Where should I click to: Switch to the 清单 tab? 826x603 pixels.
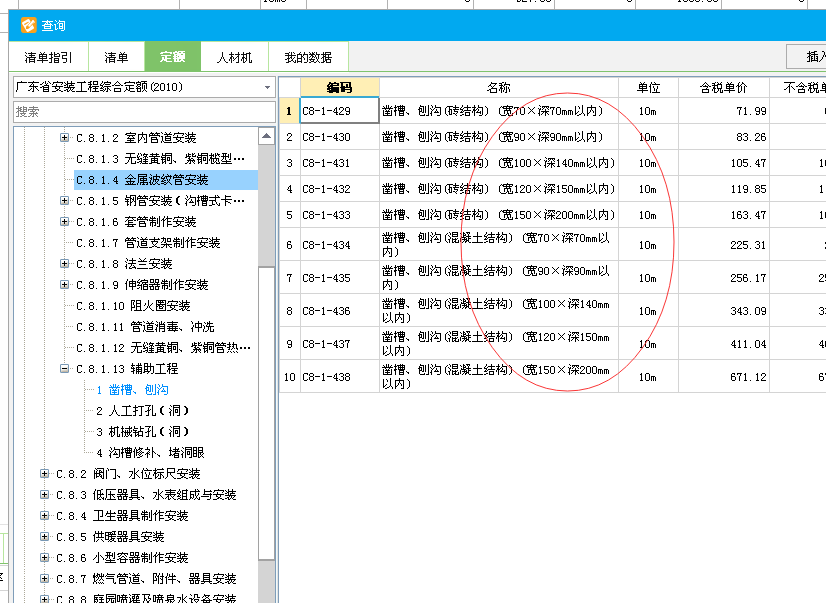tap(116, 57)
